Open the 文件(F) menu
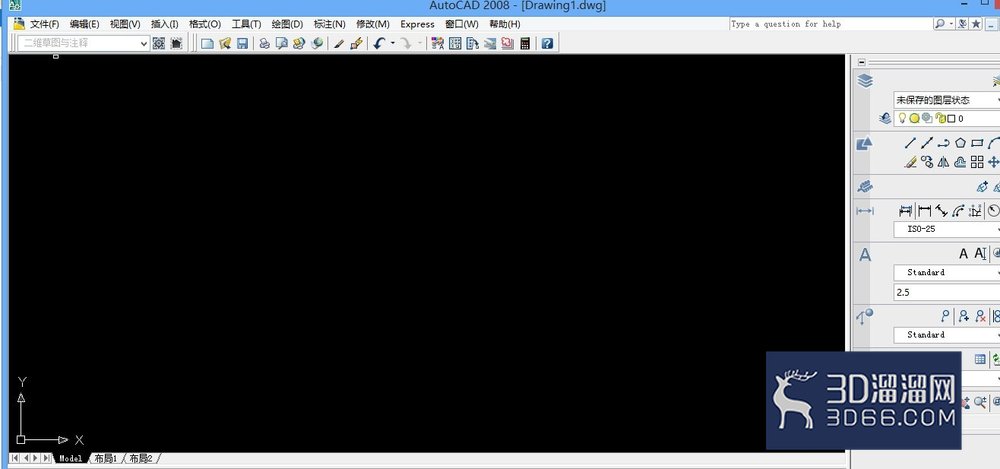The height and width of the screenshot is (469, 1000). 45,24
